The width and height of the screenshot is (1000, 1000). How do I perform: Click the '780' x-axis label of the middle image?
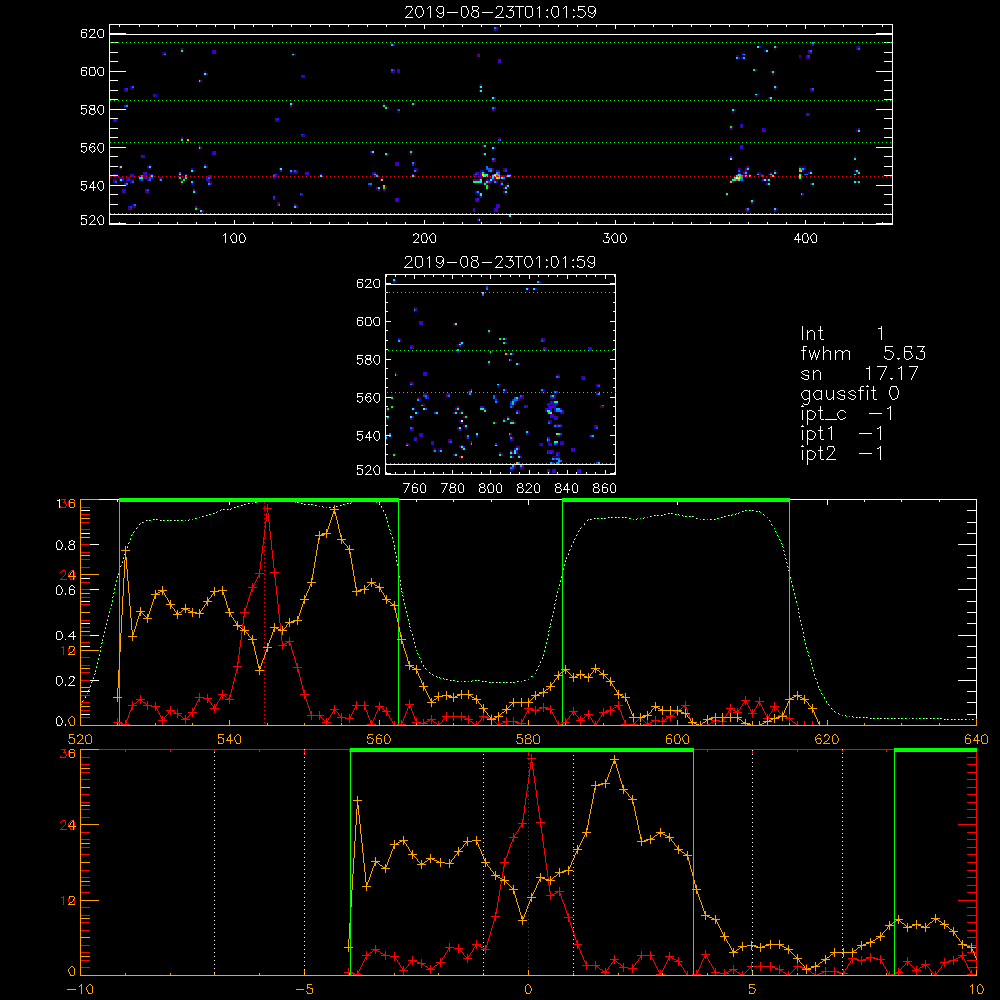453,489
